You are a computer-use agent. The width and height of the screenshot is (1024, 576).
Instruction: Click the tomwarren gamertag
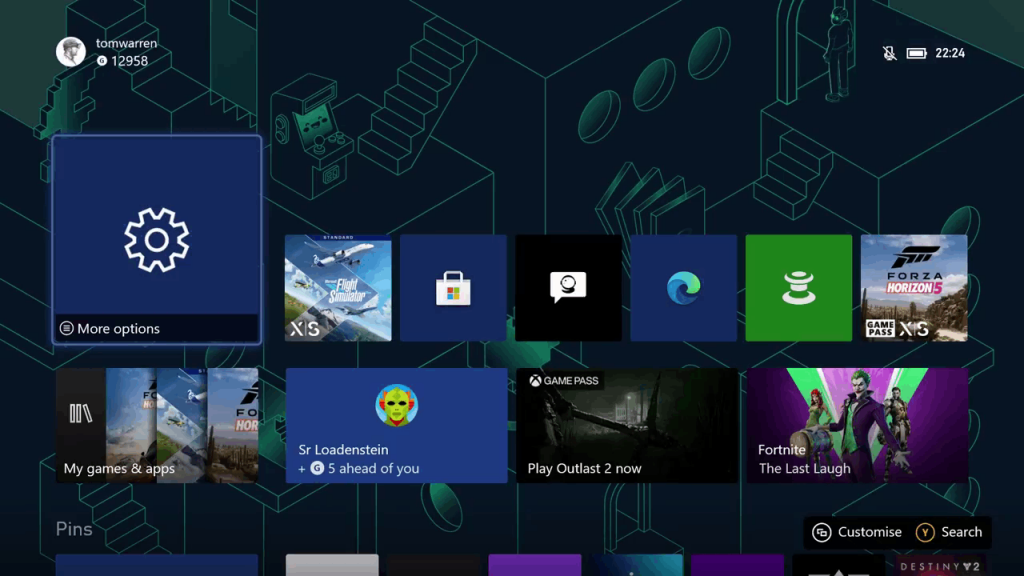pyautogui.click(x=126, y=43)
